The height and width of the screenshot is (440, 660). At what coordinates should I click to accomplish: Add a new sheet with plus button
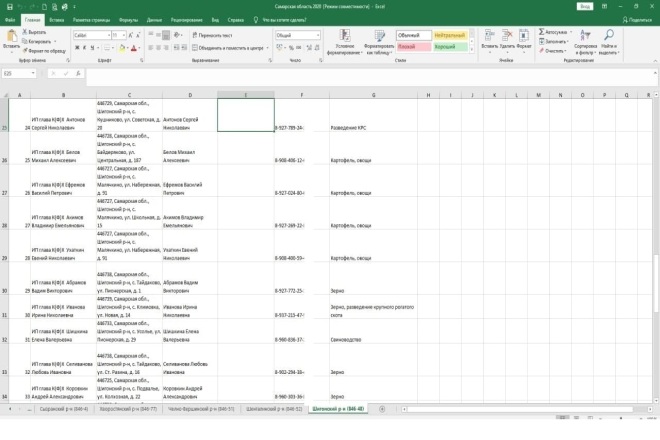(382, 409)
